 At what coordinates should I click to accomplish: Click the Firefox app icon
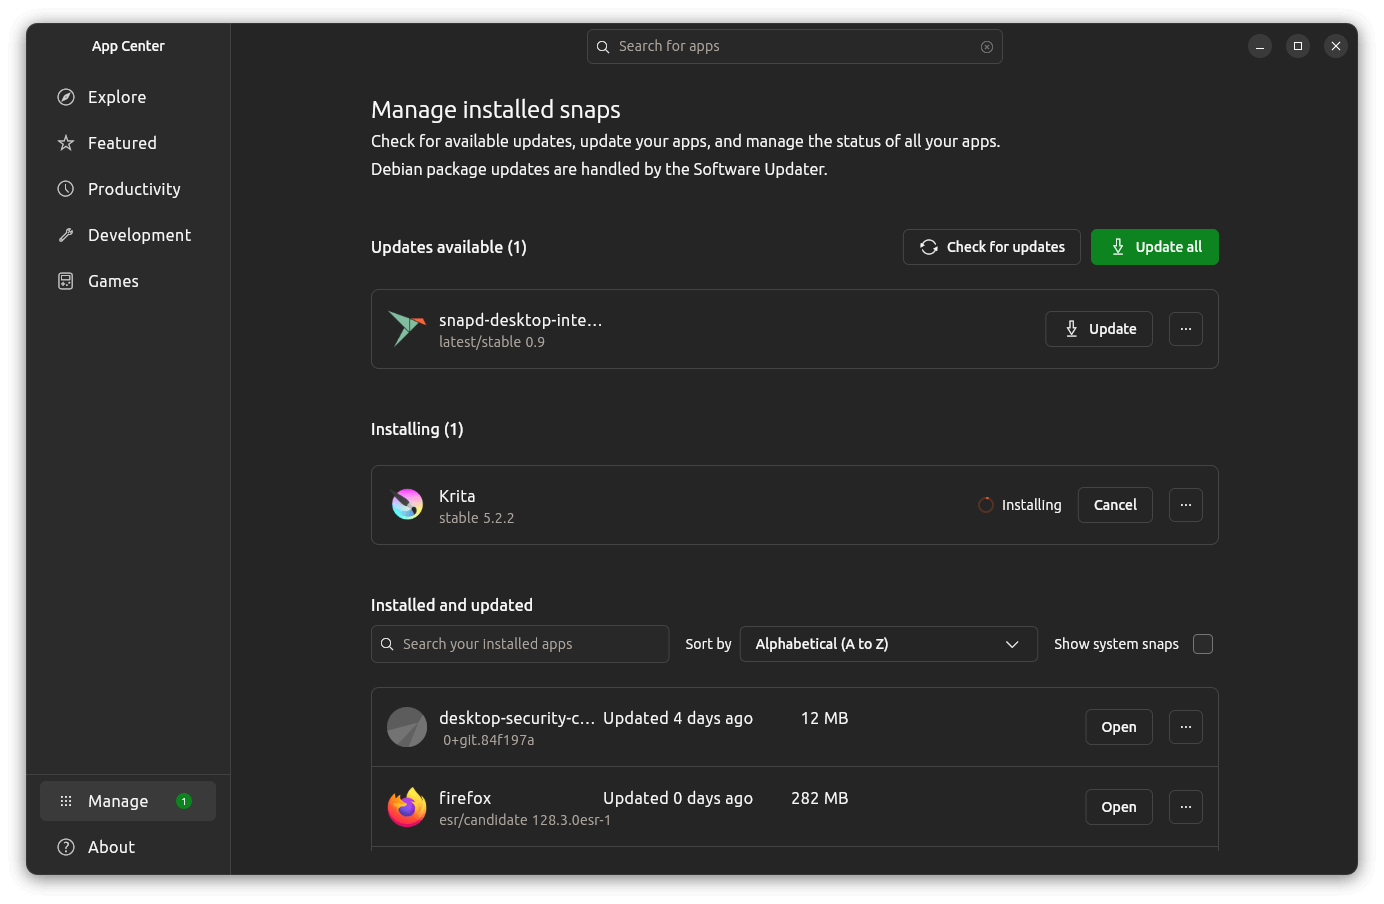[x=407, y=807]
